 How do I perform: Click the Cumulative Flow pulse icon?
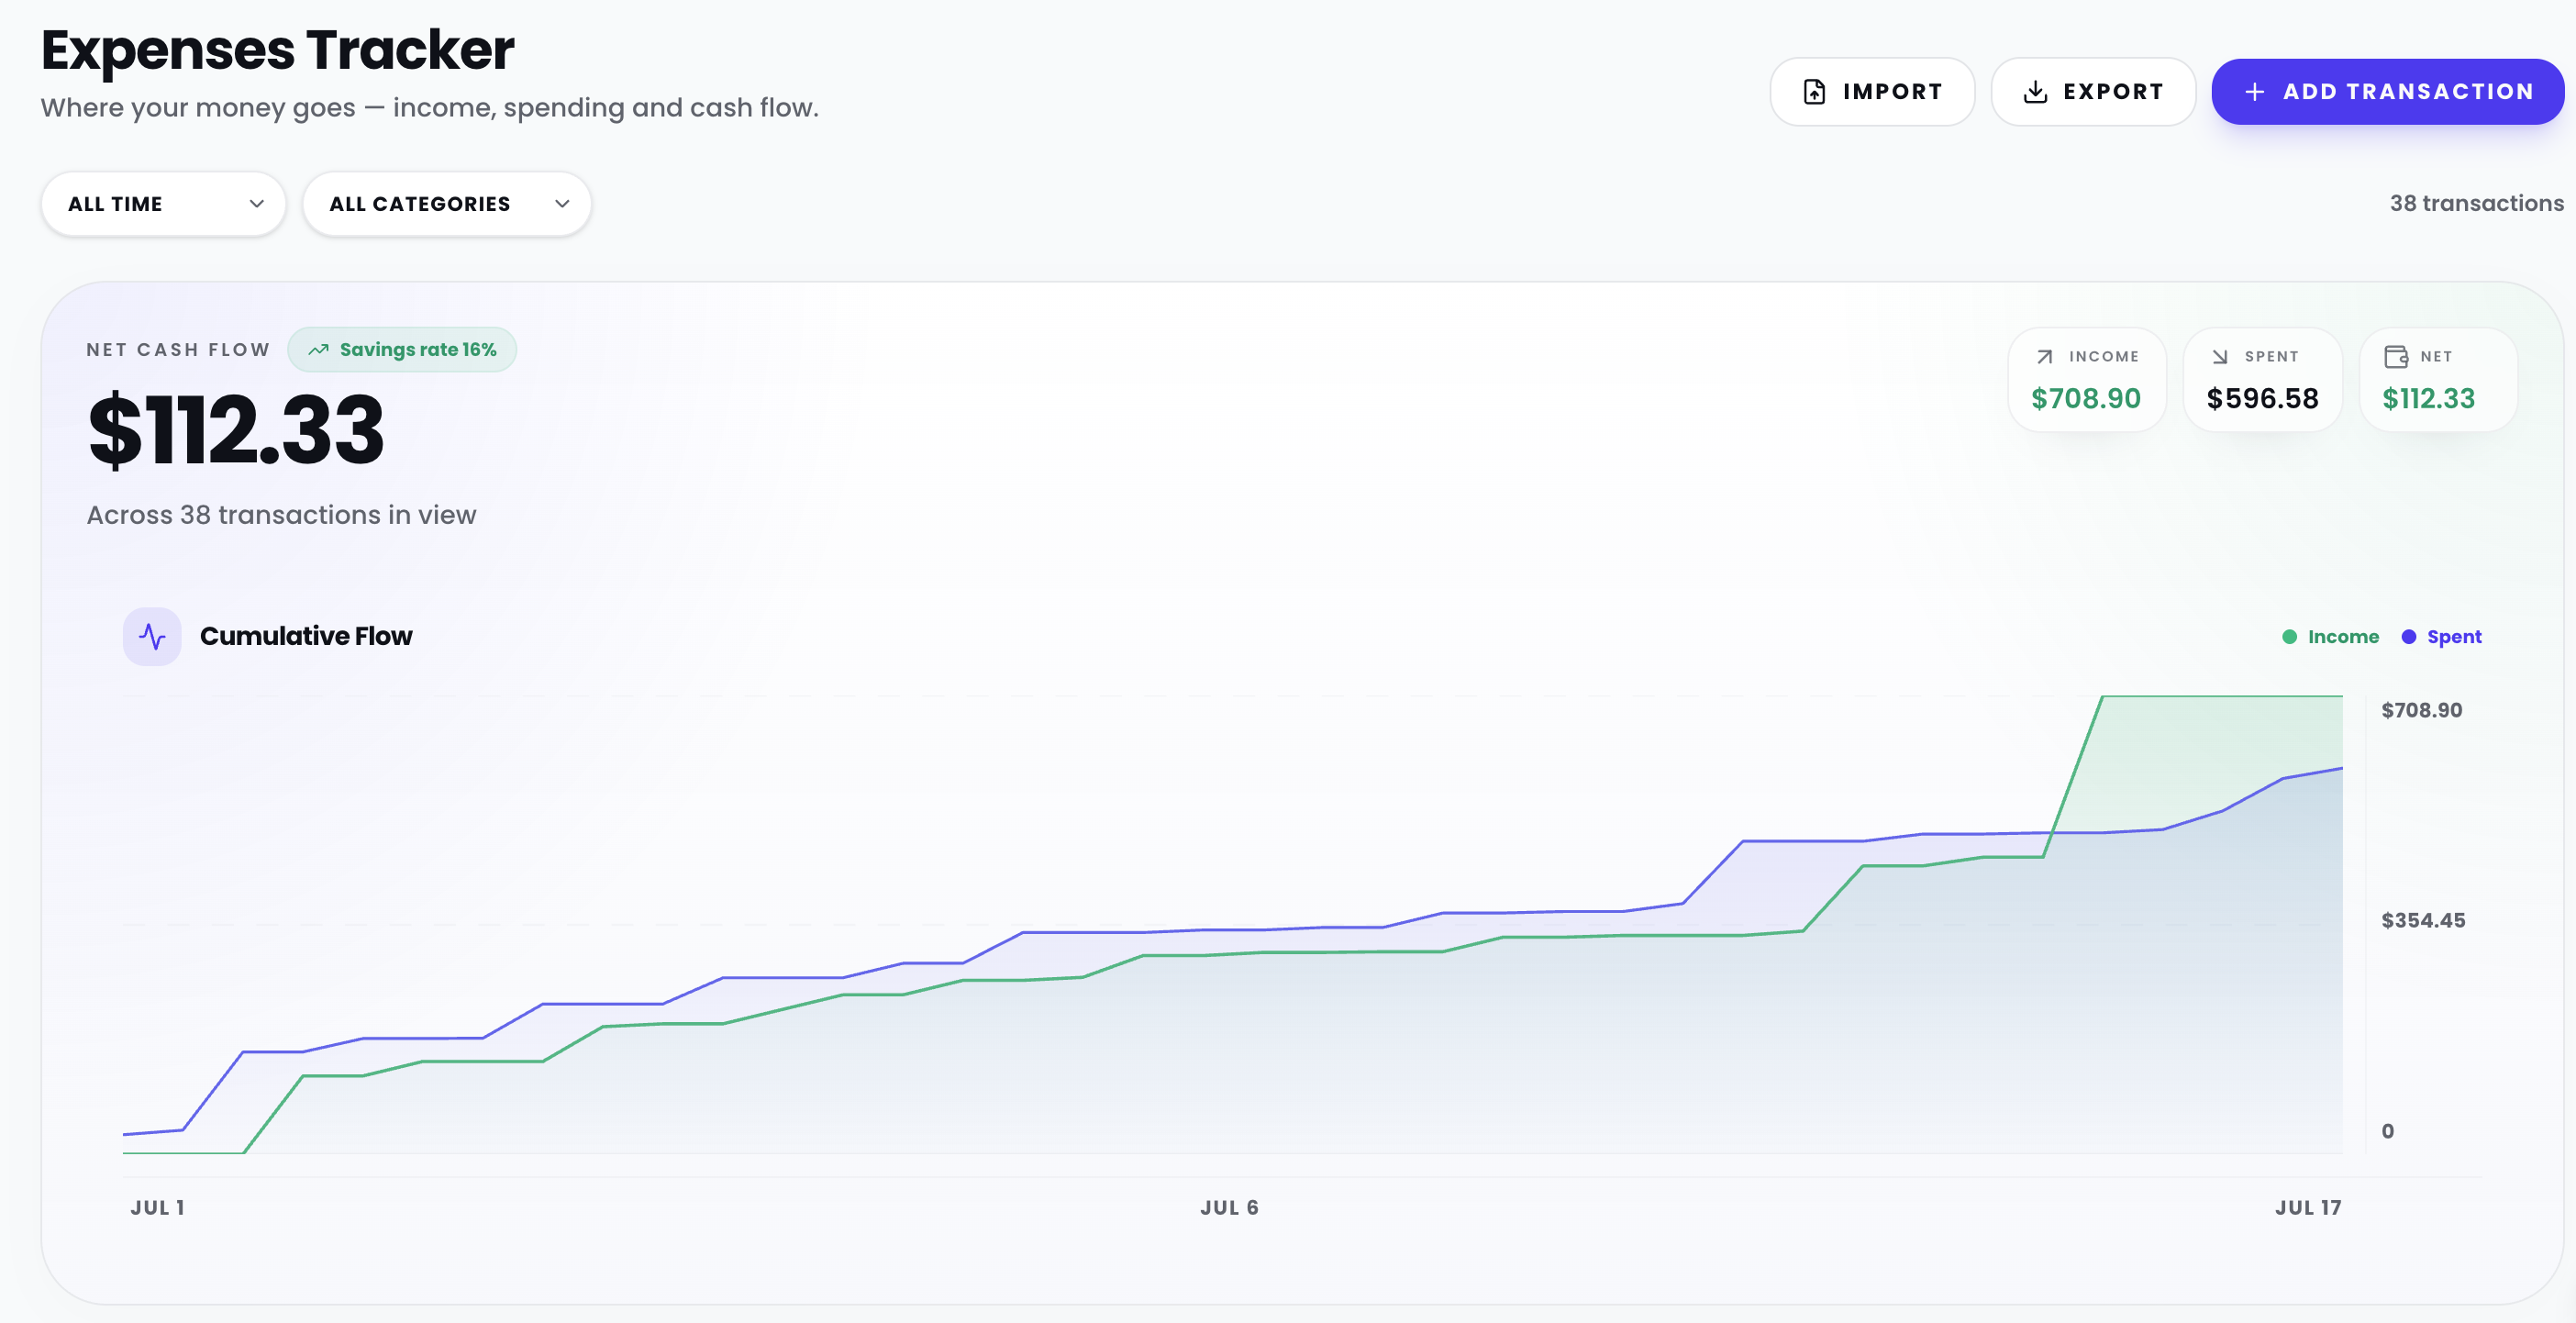[x=152, y=636]
